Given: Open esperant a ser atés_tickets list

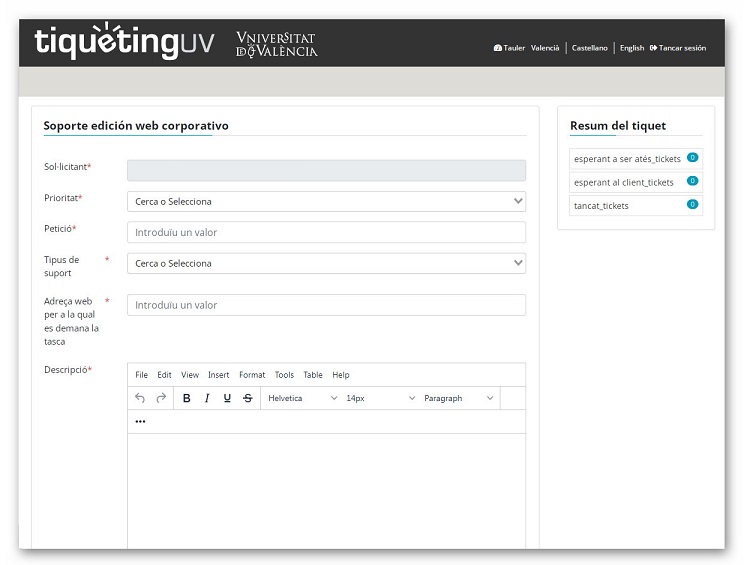Looking at the screenshot, I should tap(636, 158).
